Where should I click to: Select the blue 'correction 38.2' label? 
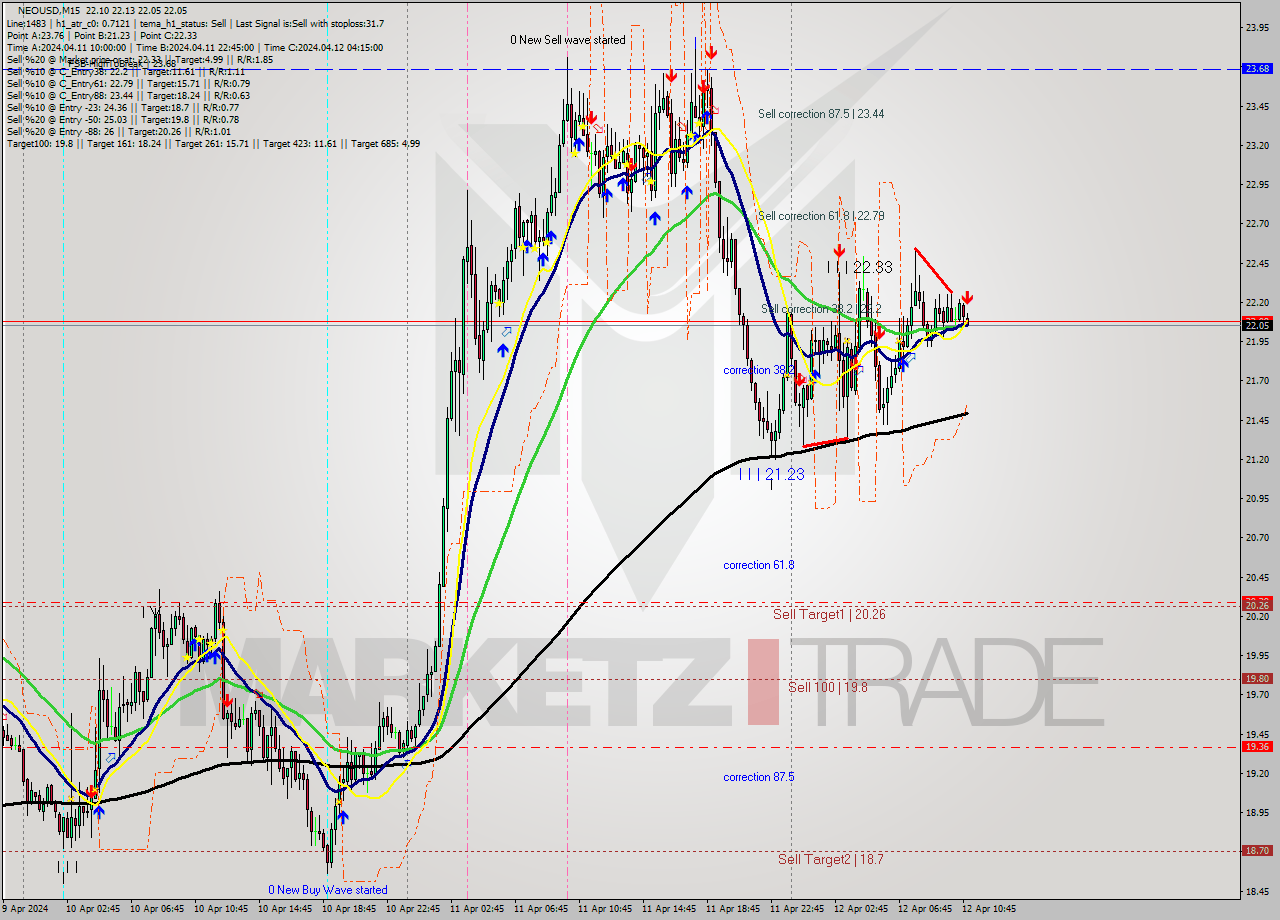click(x=759, y=370)
